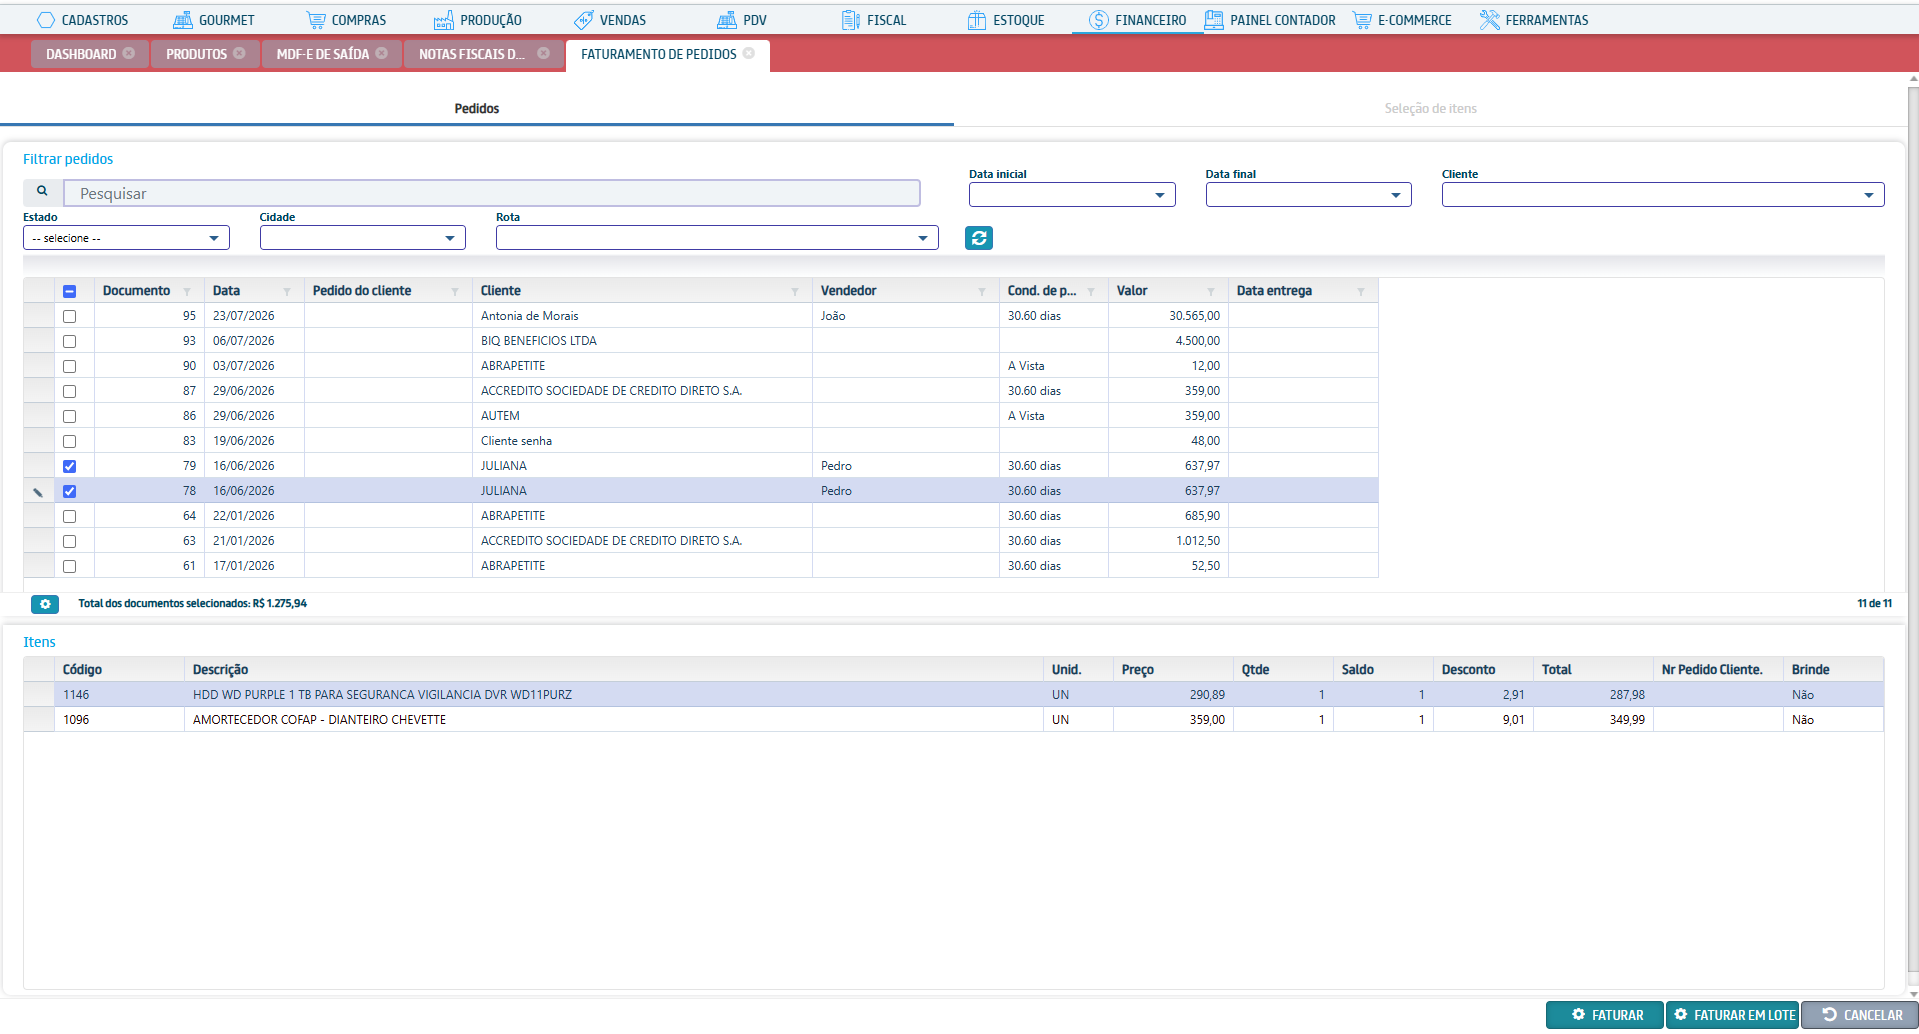Click the Estoque box icon
Image resolution: width=1919 pixels, height=1034 pixels.
pyautogui.click(x=977, y=20)
